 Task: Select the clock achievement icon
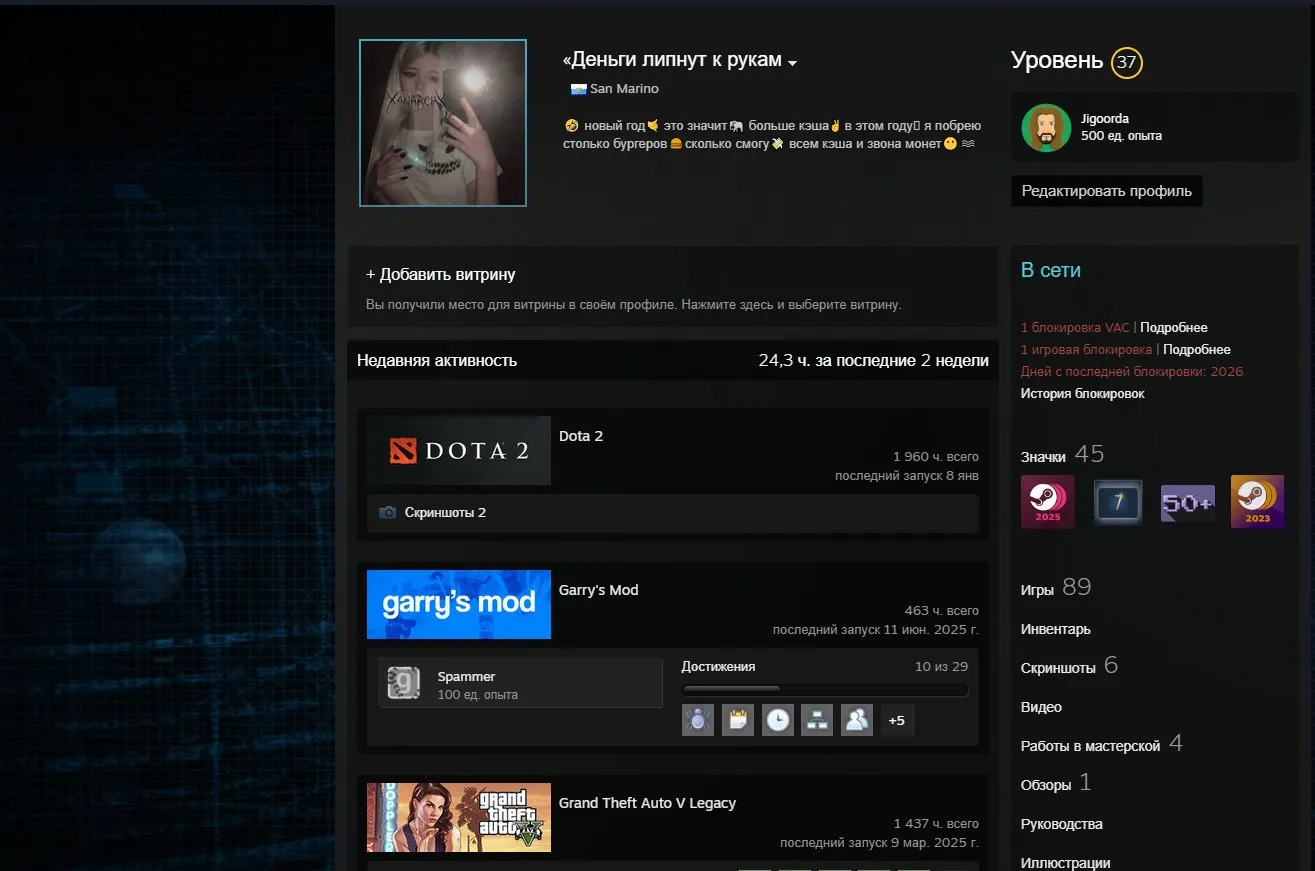coord(777,719)
